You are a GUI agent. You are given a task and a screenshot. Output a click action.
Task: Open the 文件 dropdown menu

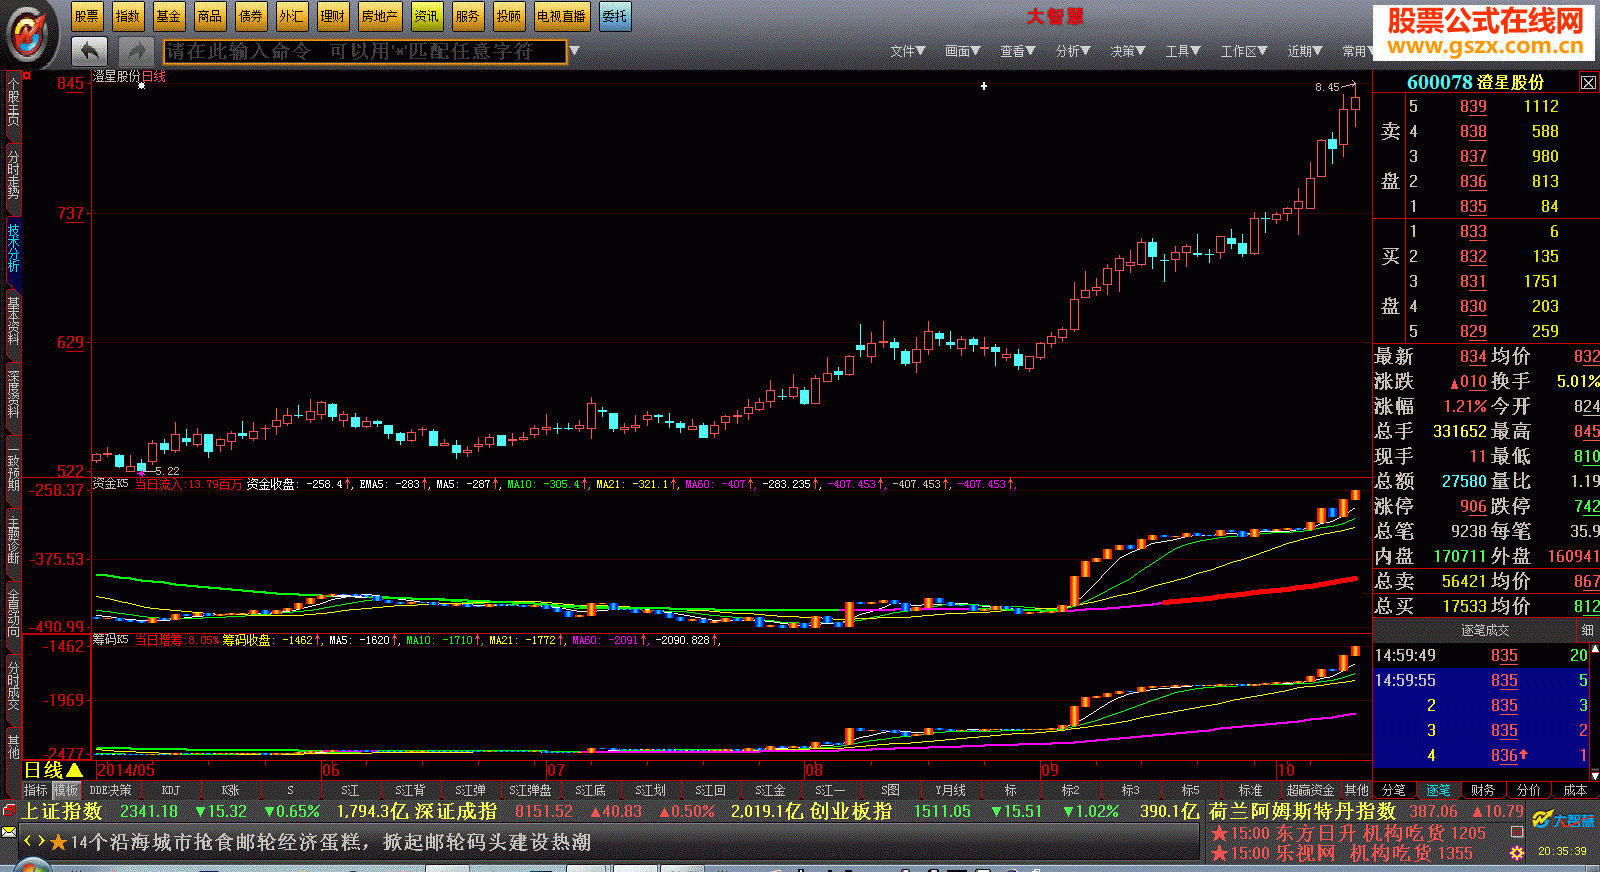click(908, 51)
